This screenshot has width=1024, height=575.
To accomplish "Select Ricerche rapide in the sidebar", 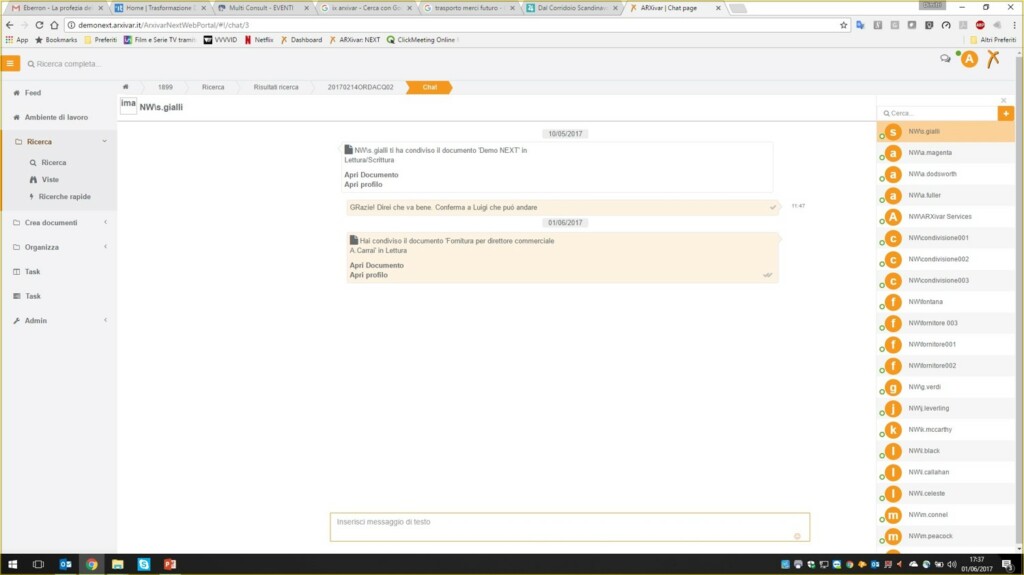I will click(64, 197).
